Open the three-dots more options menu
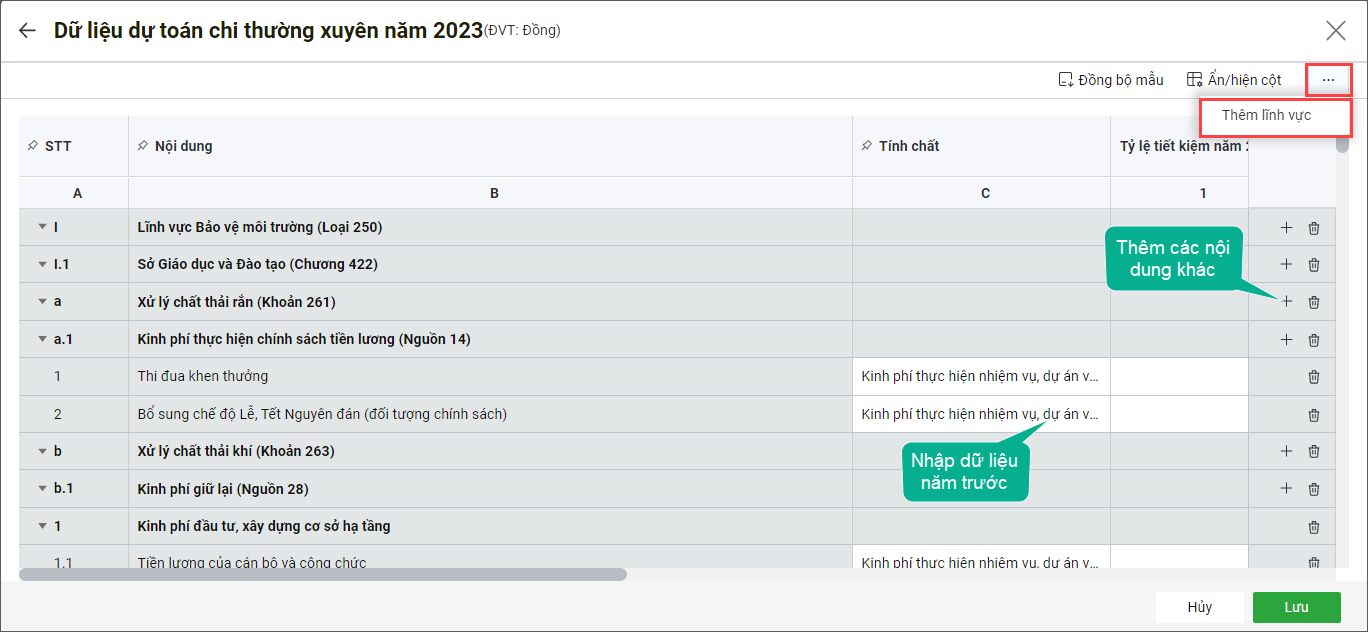Image resolution: width=1368 pixels, height=632 pixels. pos(1328,80)
